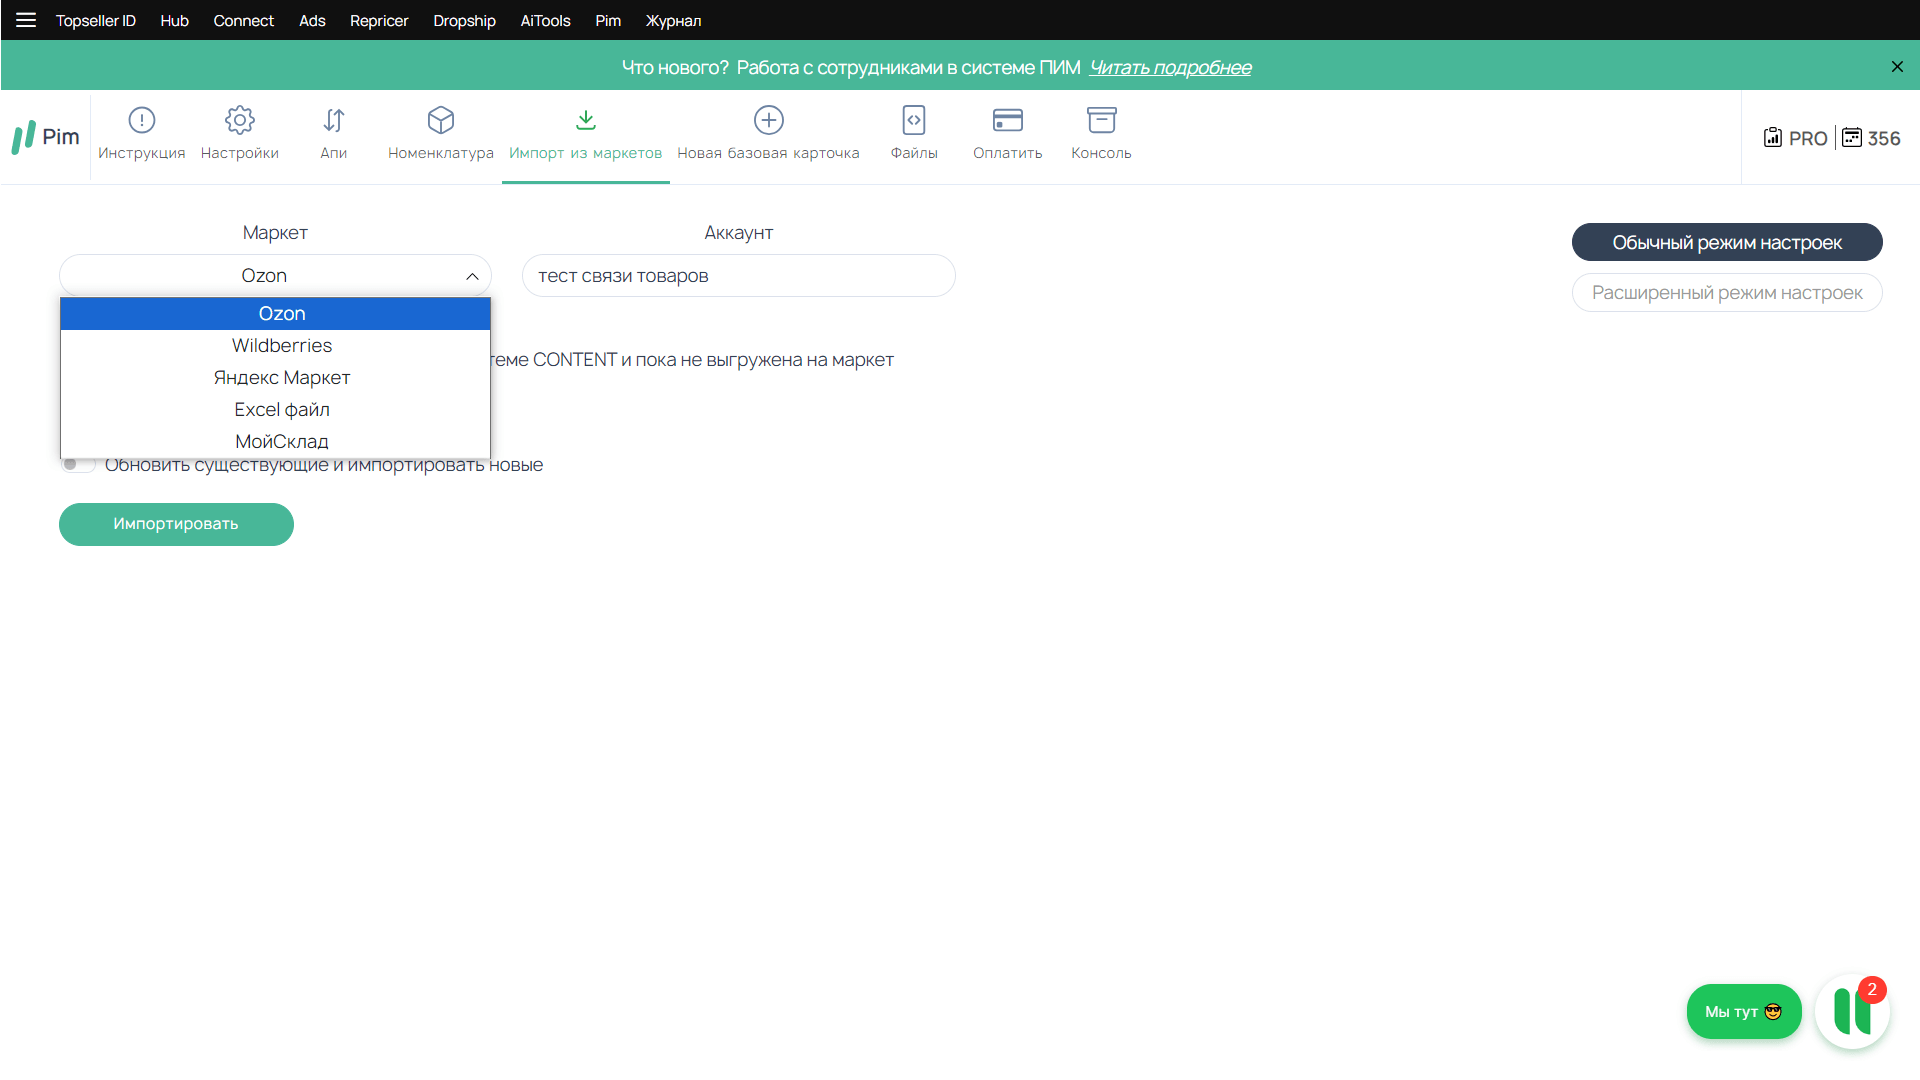1920x1080 pixels.
Task: Open the Connect menu item
Action: 243,20
